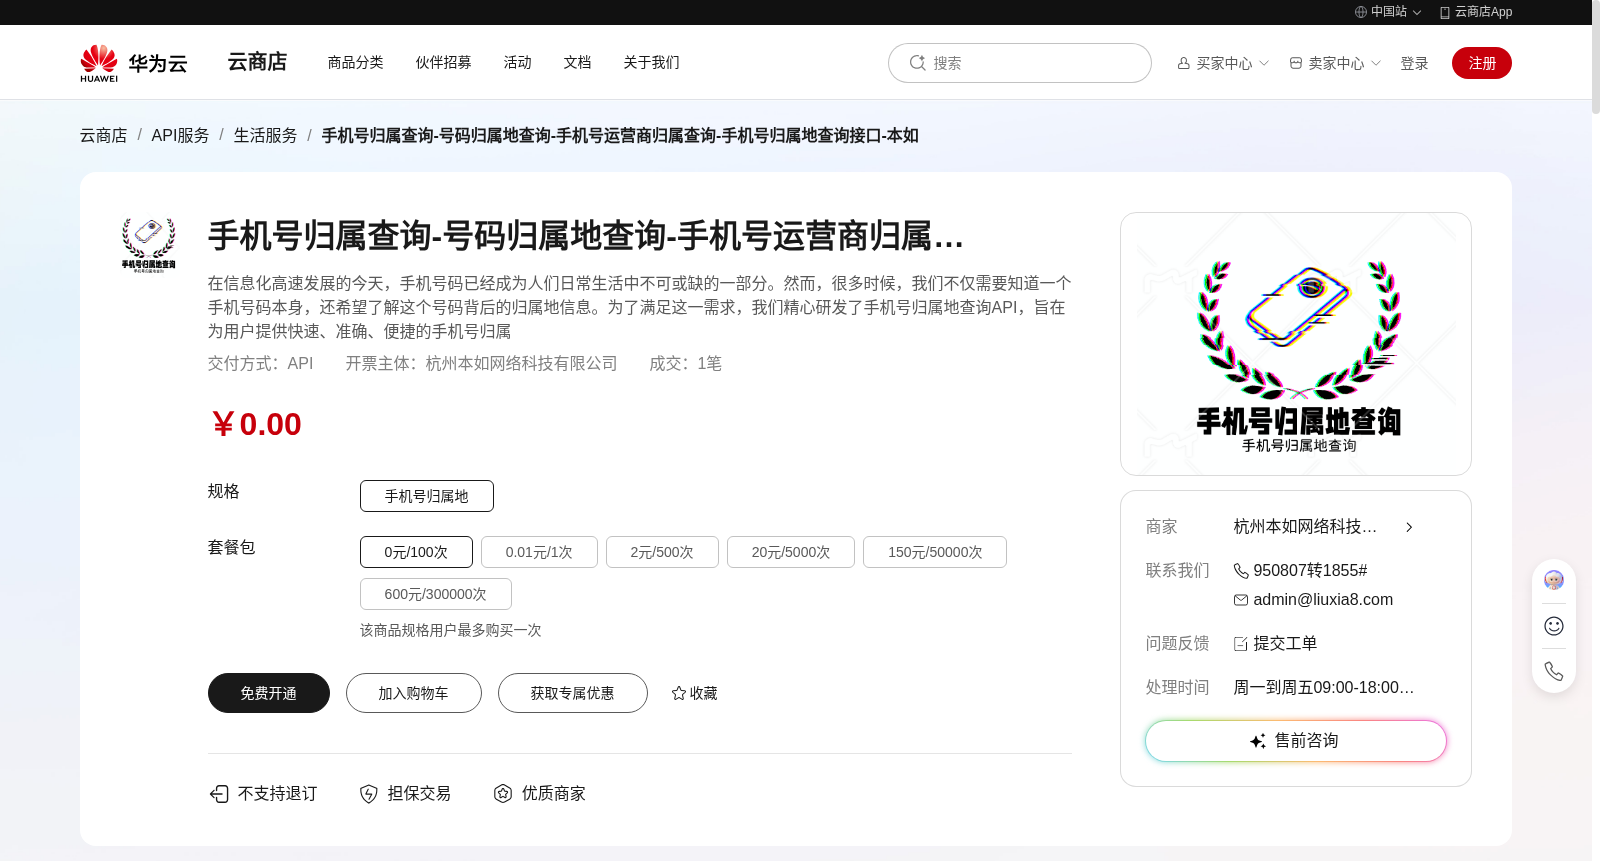Click the 950807转1855# phone number text
Image resolution: width=1600 pixels, height=861 pixels.
point(1310,571)
